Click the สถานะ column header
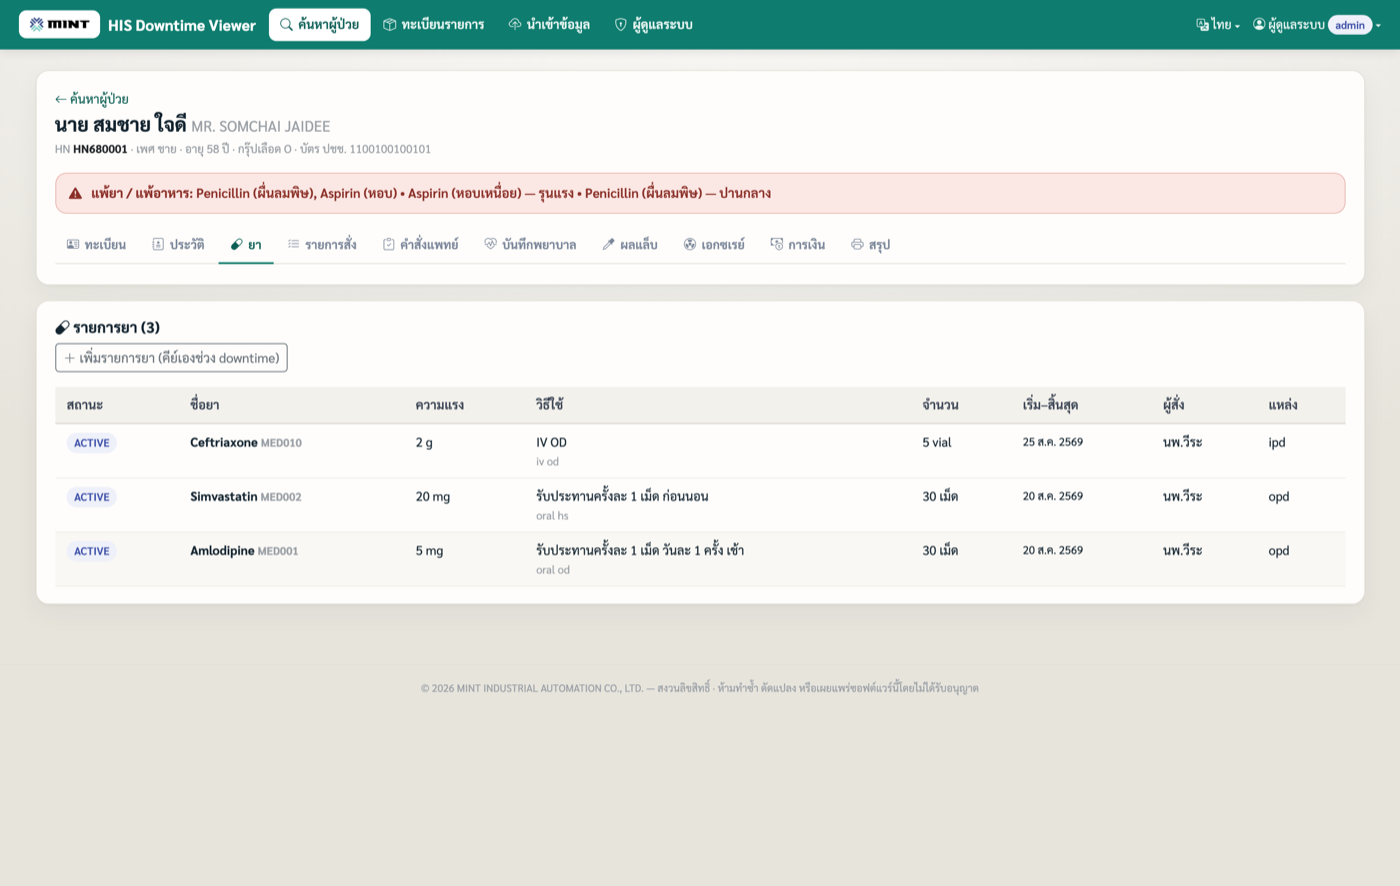Screen dimensions: 1400x886 coord(85,405)
